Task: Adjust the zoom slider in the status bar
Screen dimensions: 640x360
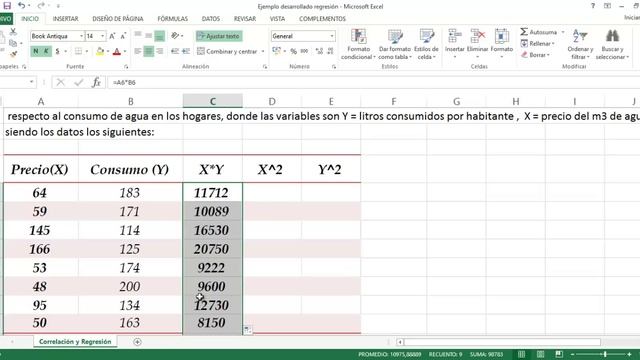Action: [x=604, y=354]
